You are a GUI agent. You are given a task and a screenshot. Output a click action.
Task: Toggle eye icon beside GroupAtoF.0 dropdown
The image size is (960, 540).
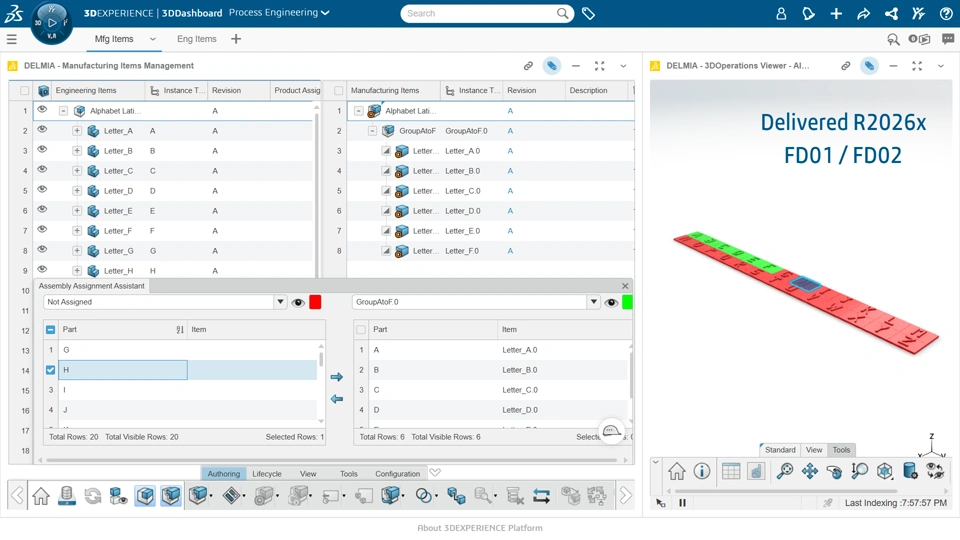[611, 302]
